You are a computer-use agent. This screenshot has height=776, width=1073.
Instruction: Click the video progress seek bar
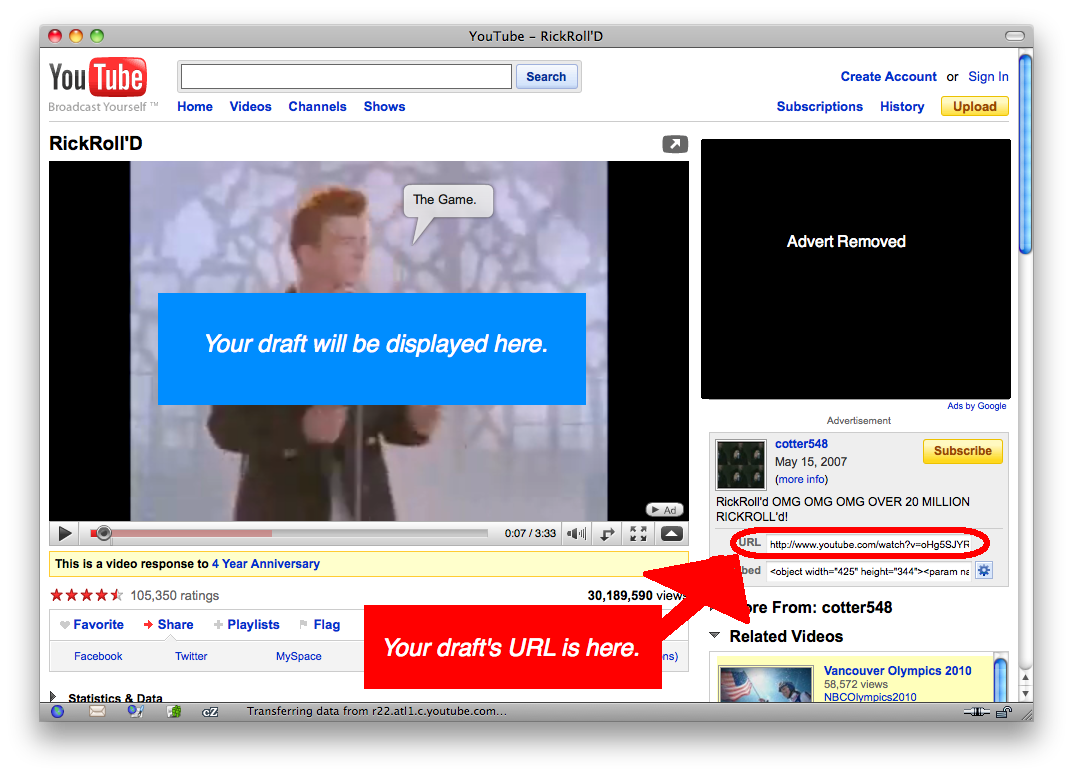[289, 533]
